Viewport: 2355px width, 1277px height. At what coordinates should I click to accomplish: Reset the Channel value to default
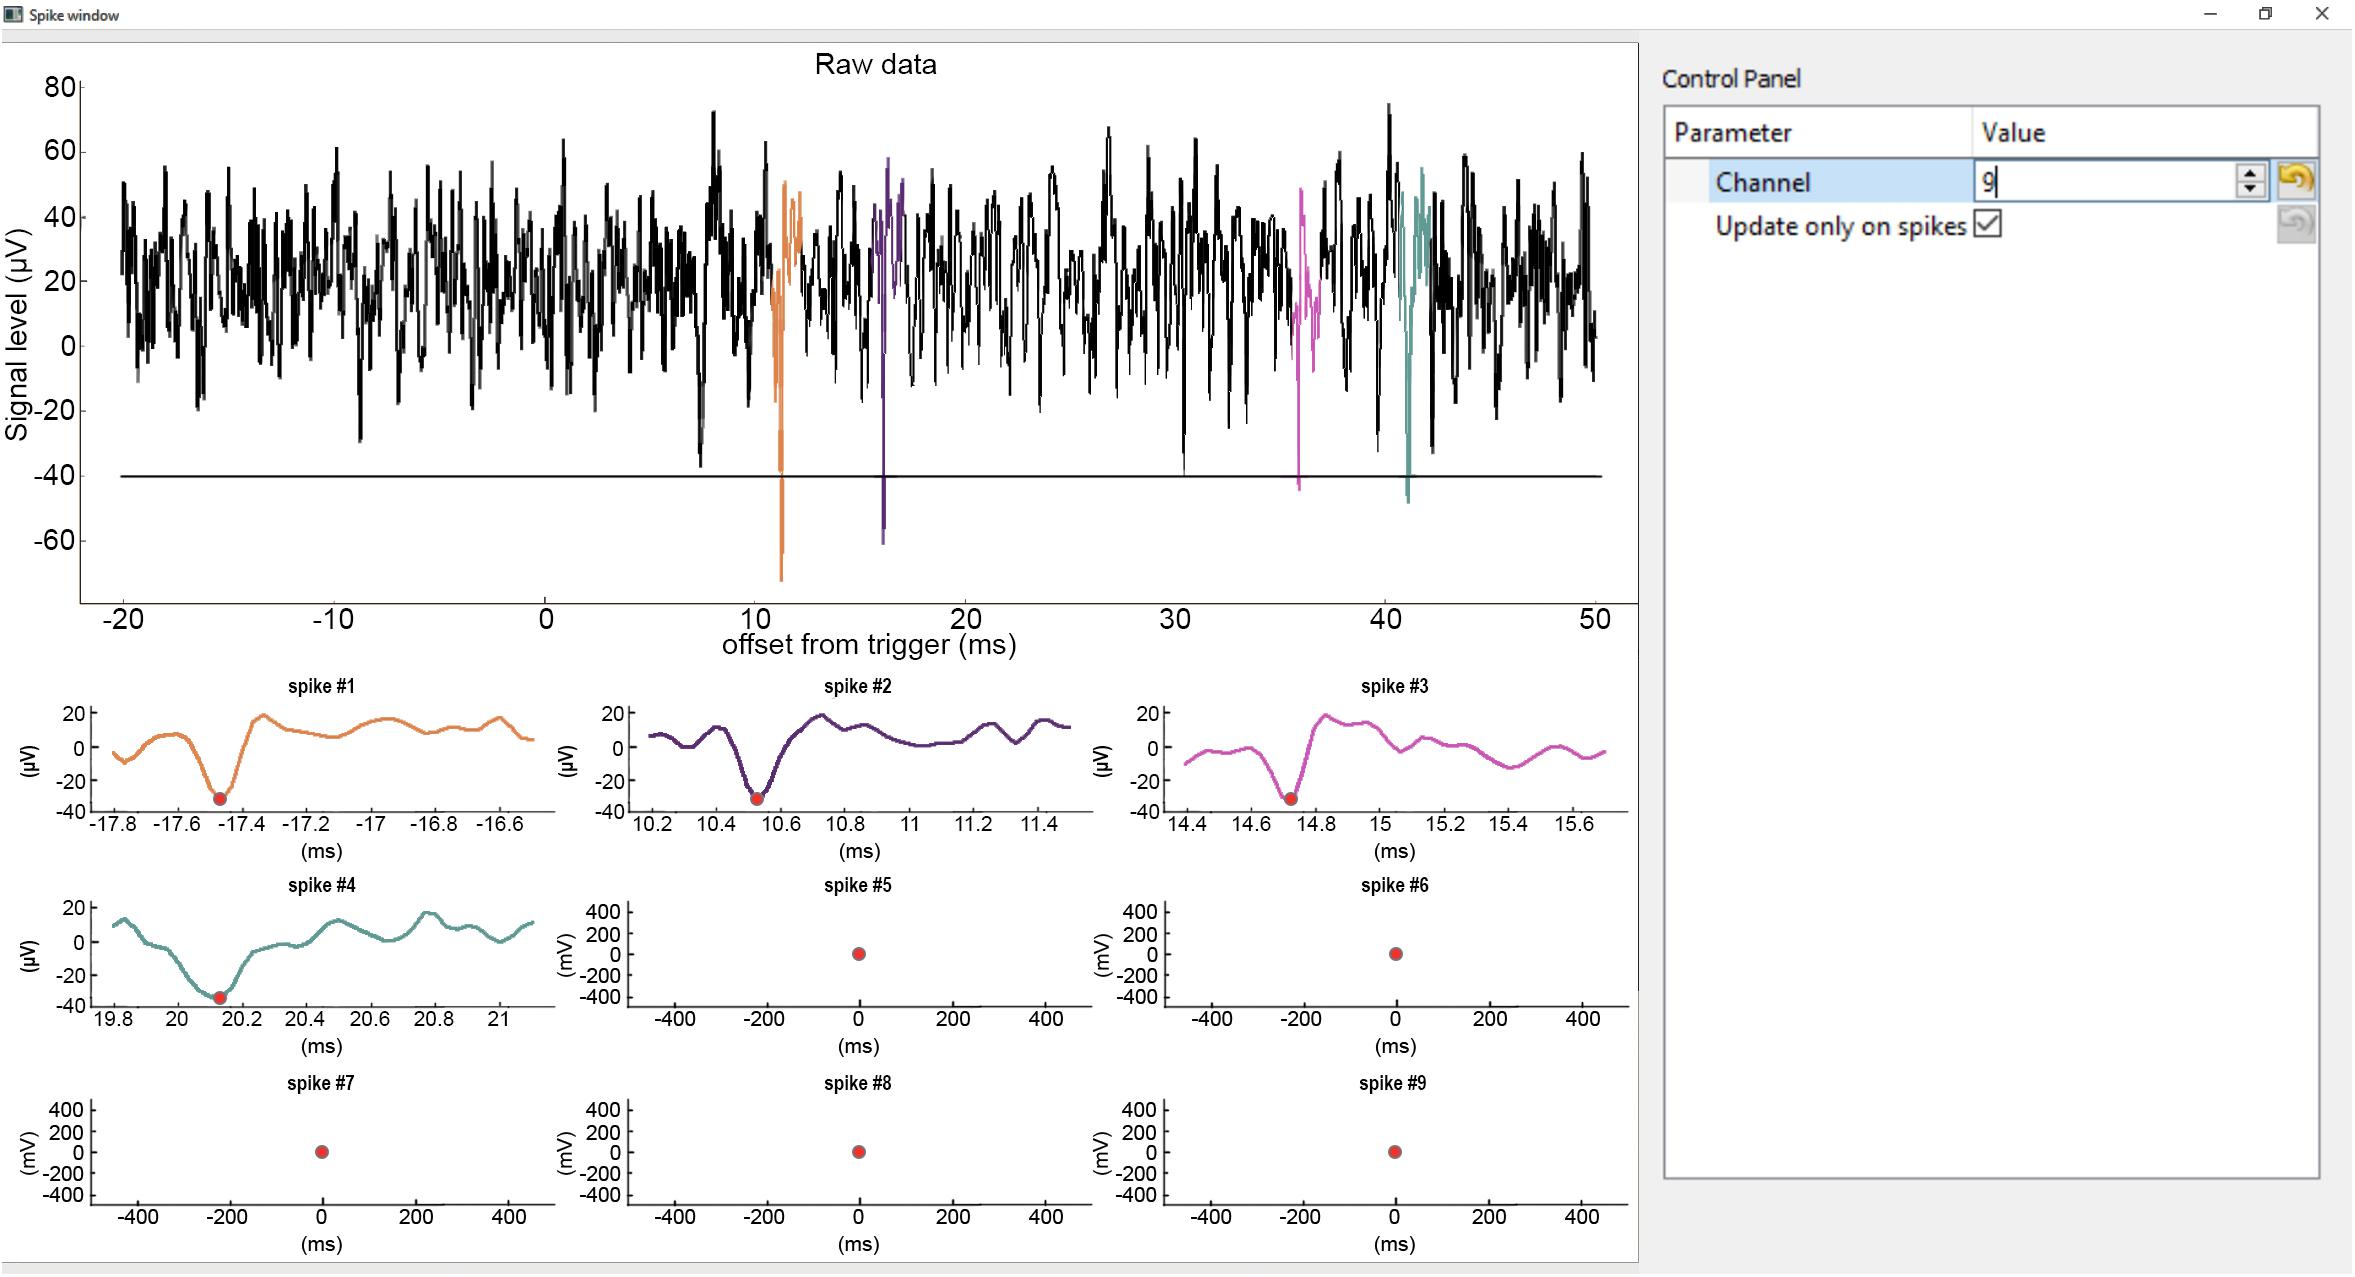(x=2296, y=180)
